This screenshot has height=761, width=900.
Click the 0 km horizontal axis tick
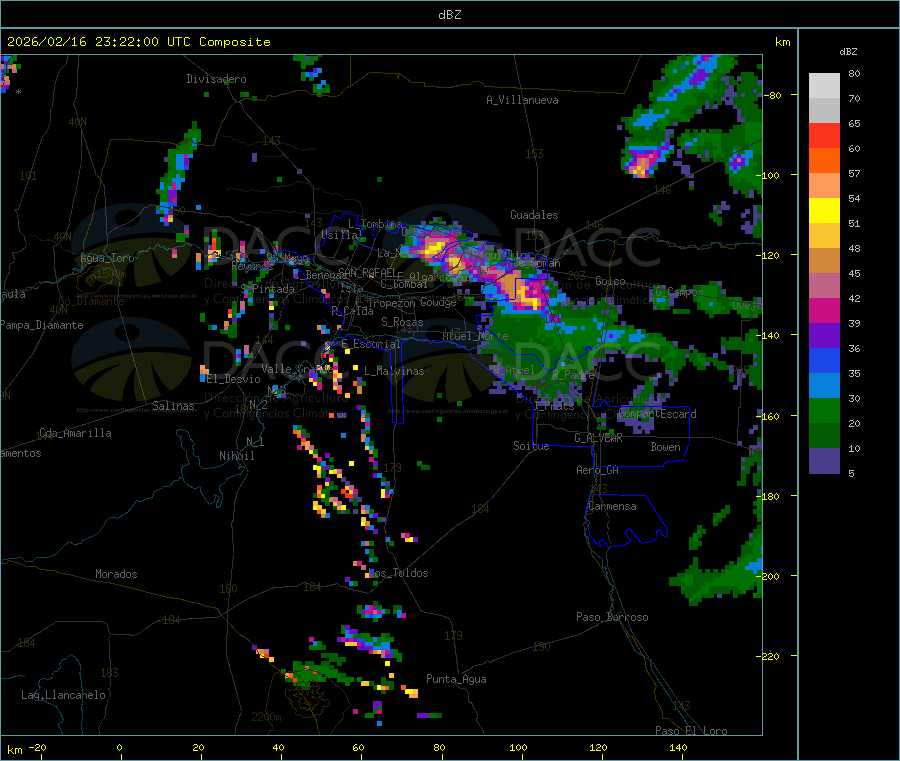119,748
